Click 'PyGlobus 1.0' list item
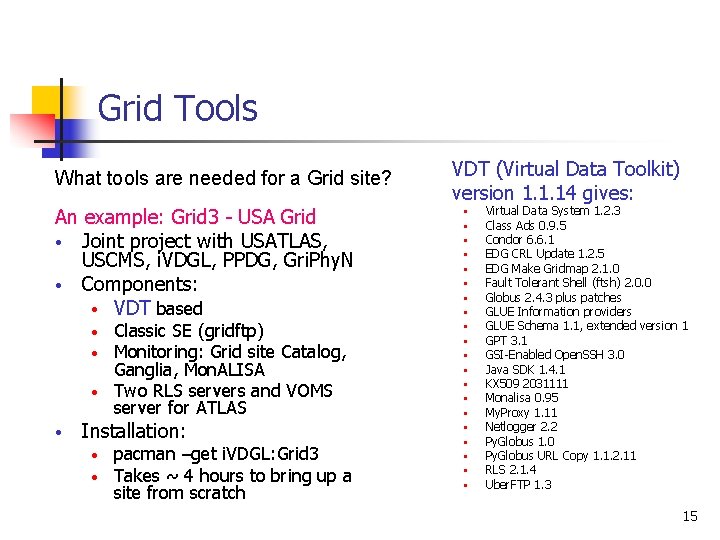Viewport: 720px width, 540px height. [x=519, y=442]
